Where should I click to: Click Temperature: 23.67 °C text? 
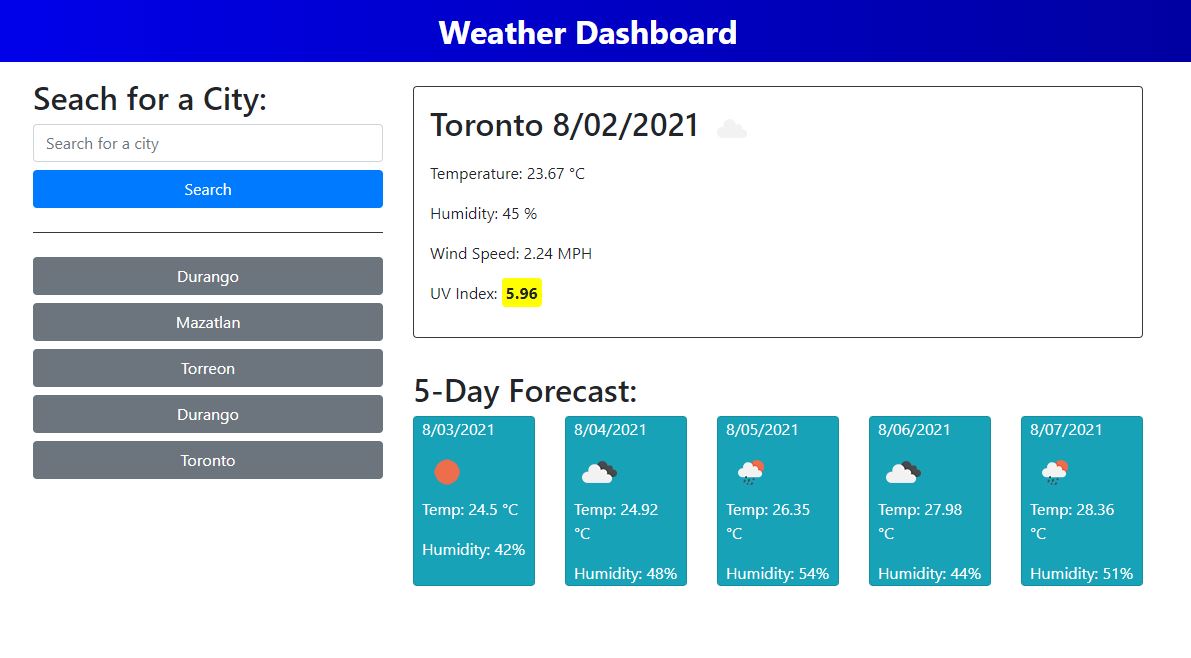[507, 174]
